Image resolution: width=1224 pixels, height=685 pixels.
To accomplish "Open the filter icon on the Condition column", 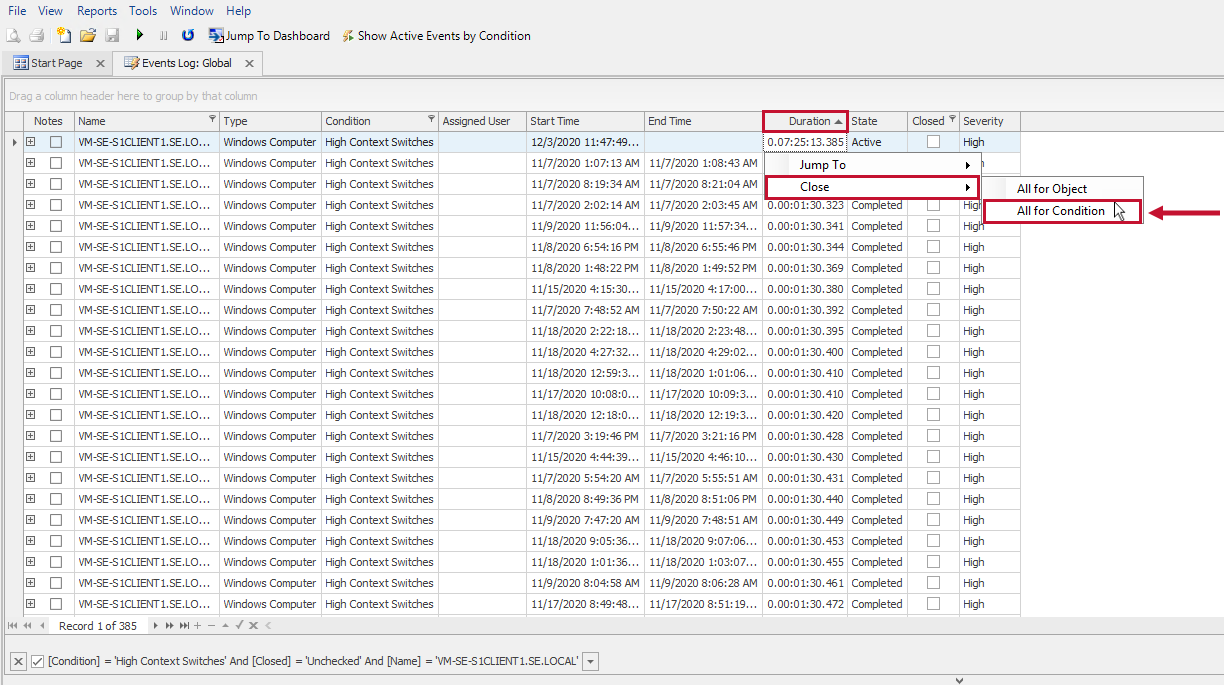I will point(431,120).
